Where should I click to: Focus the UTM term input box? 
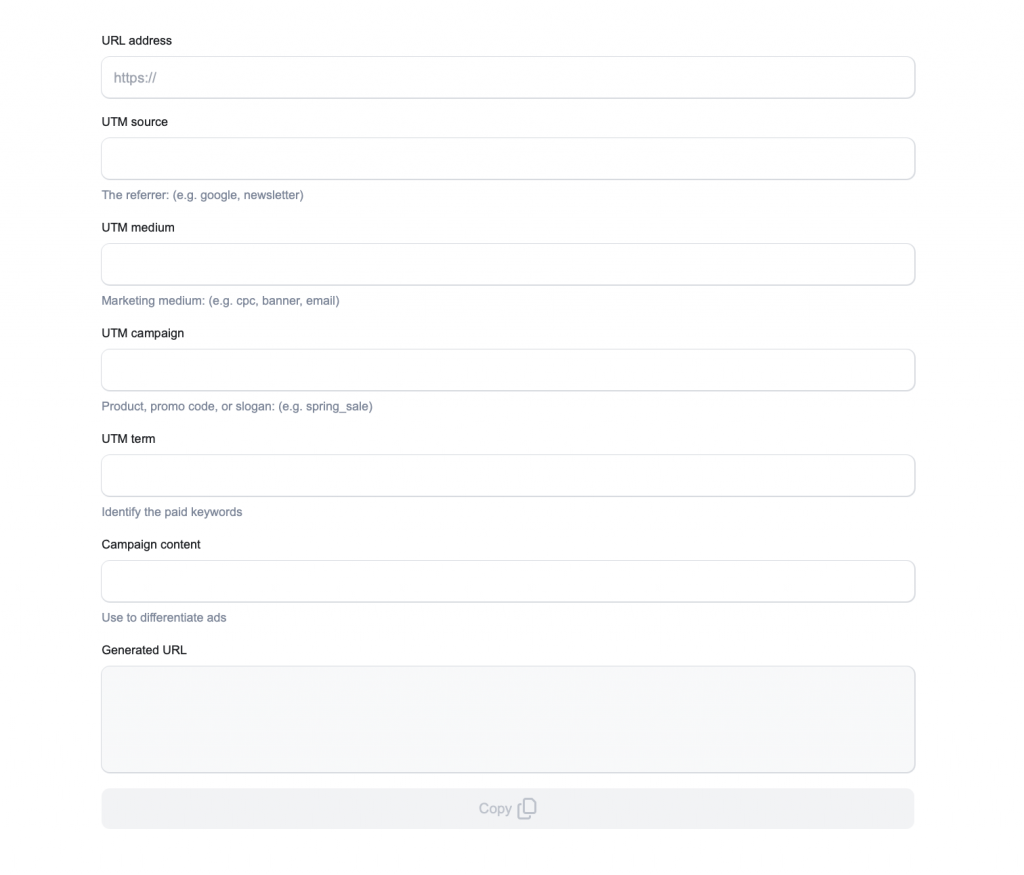pos(508,476)
